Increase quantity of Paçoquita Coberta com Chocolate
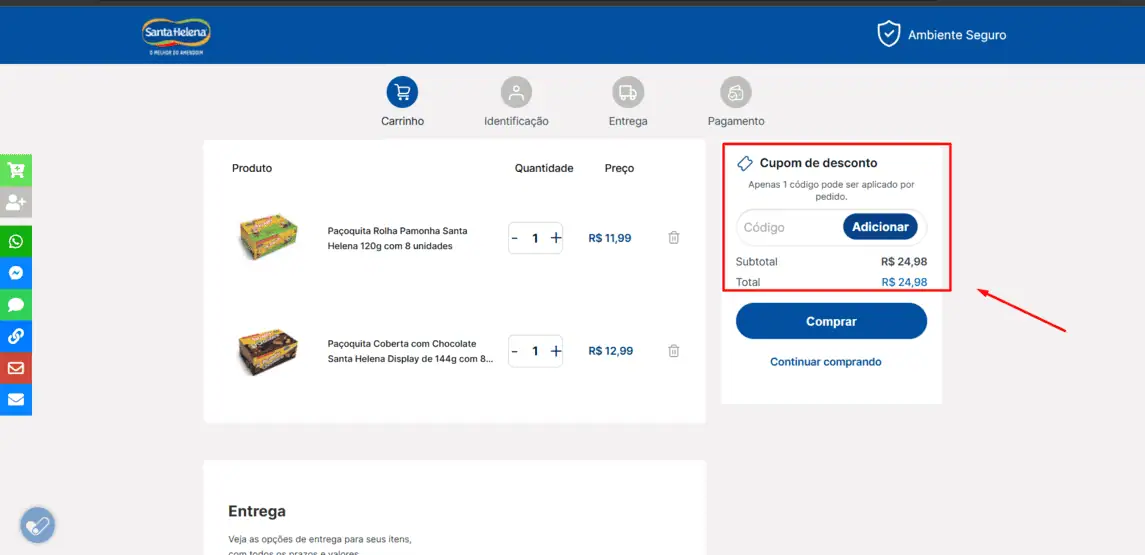 [556, 351]
